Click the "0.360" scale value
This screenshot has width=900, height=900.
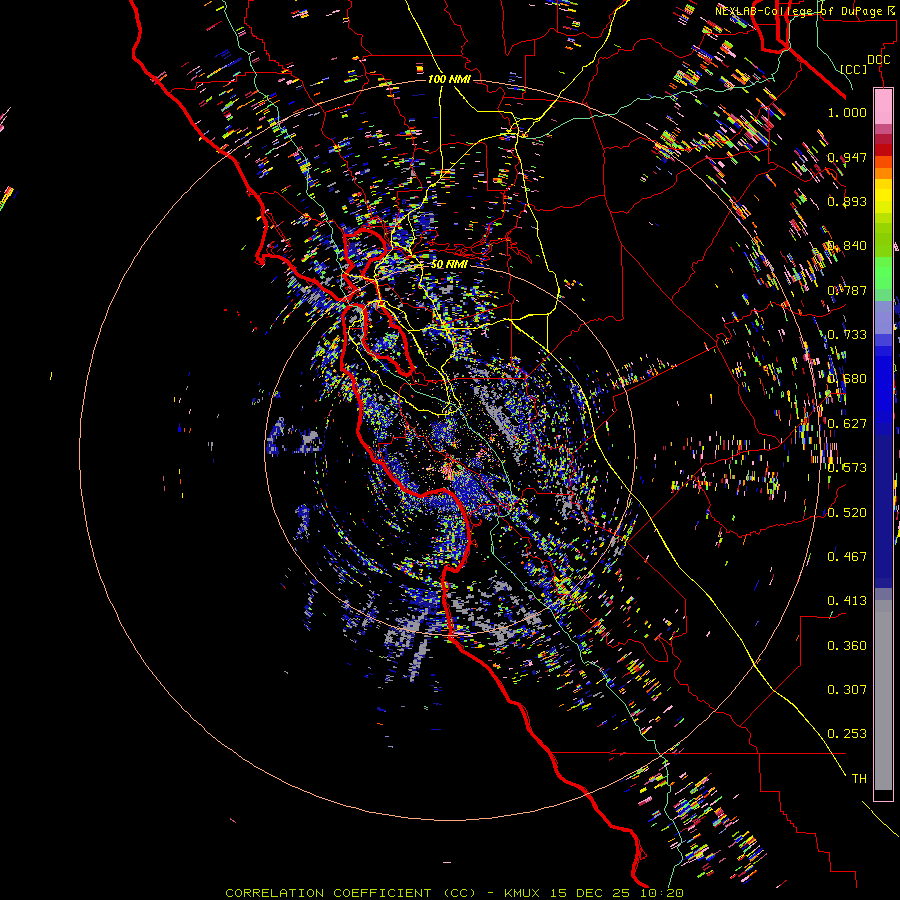tap(847, 645)
